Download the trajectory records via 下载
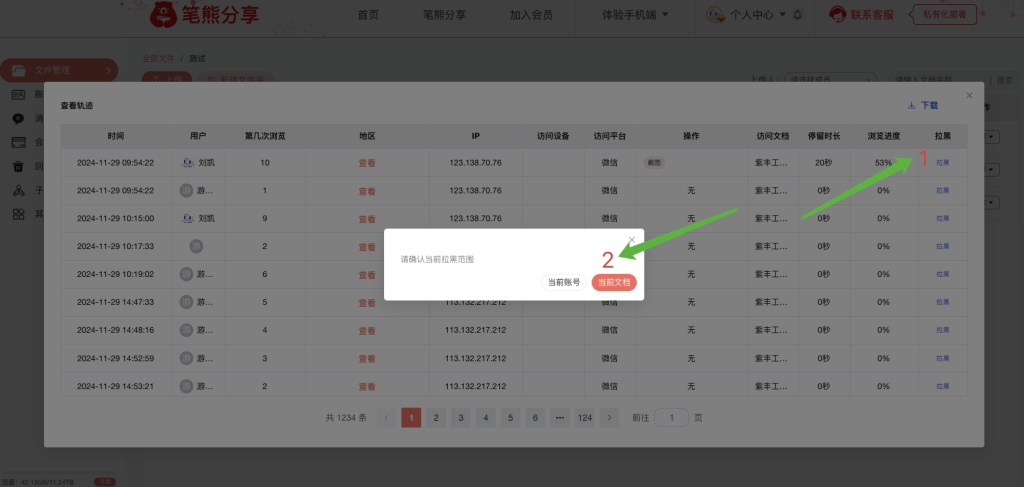 point(923,105)
